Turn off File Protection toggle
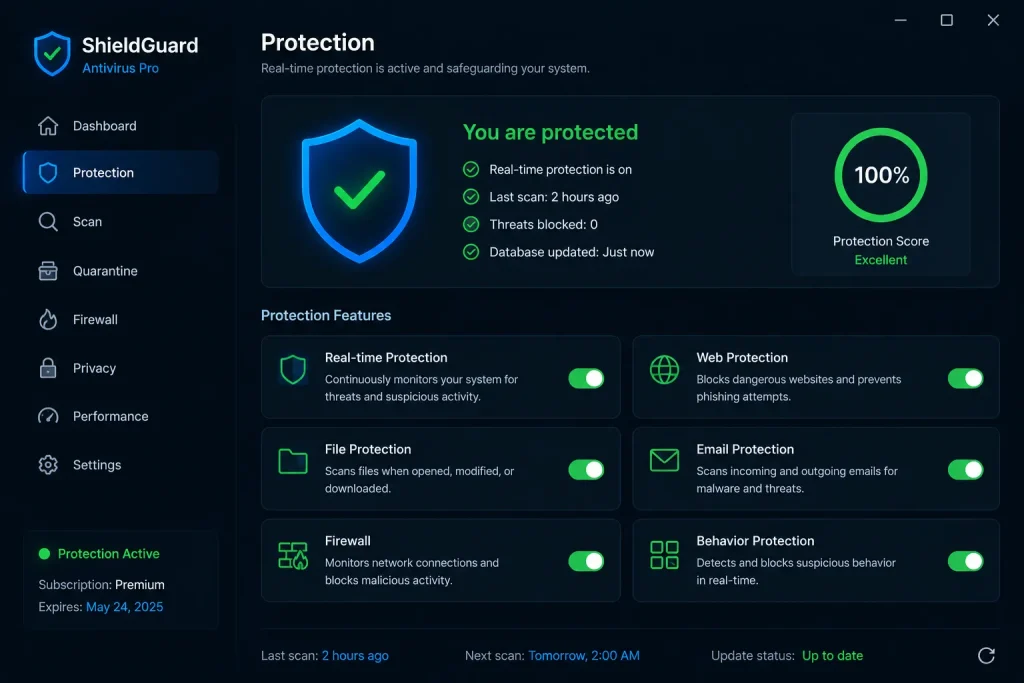 586,469
